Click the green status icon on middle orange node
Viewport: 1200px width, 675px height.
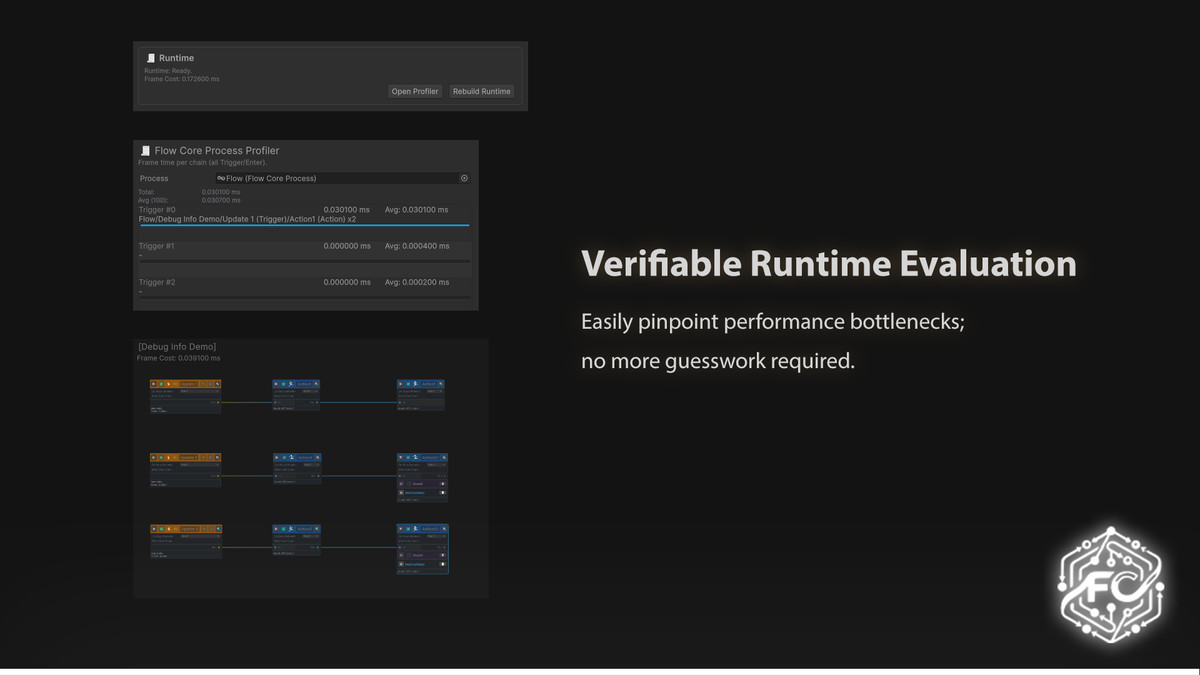[x=161, y=457]
